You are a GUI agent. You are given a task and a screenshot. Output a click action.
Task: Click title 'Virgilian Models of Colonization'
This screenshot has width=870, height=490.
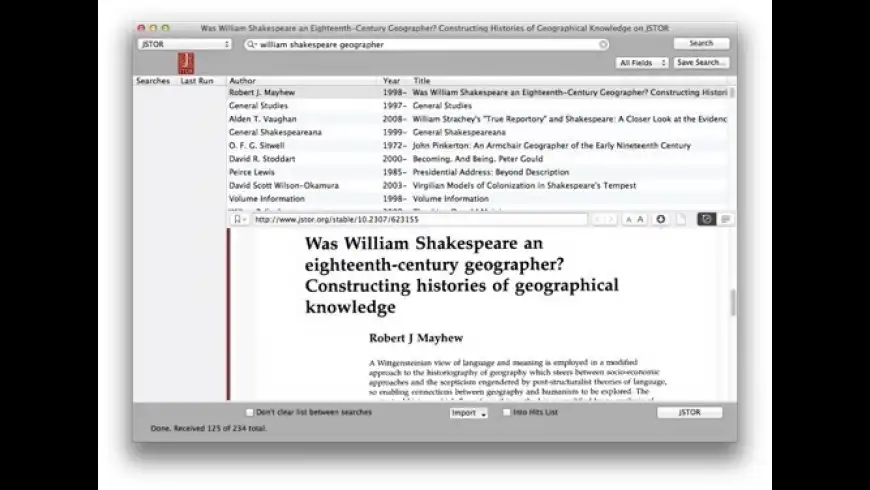tap(524, 185)
